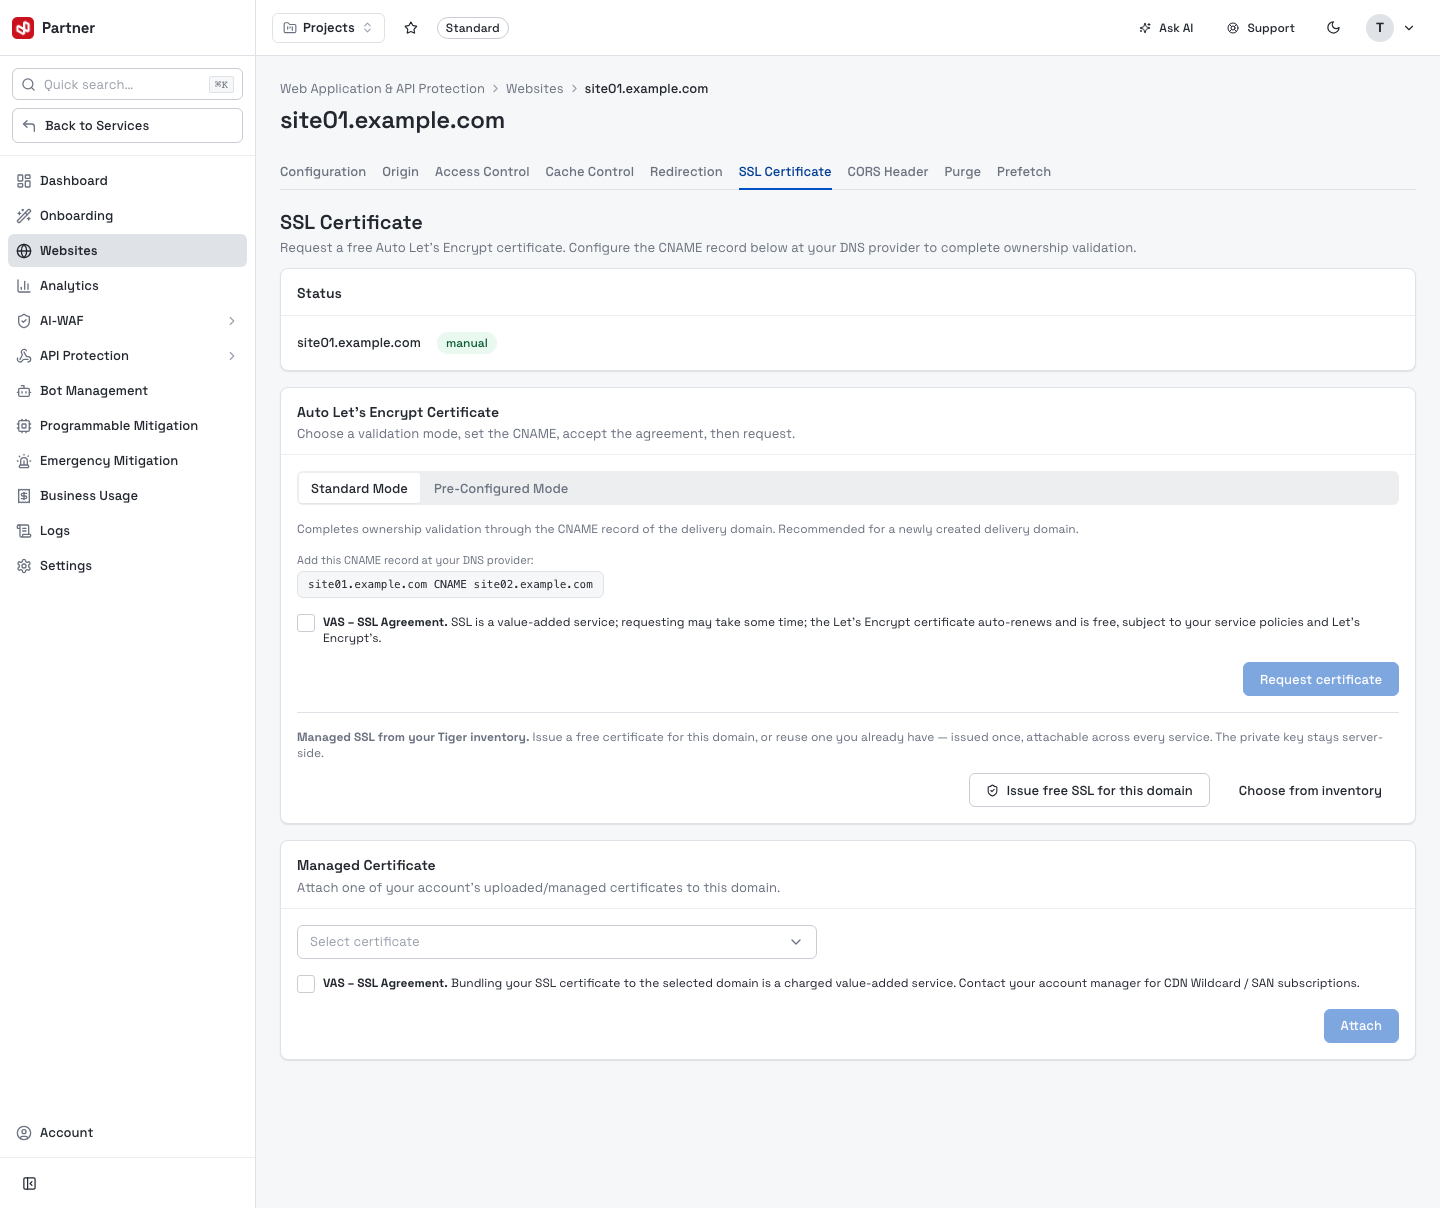This screenshot has width=1440, height=1208.
Task: Click the Onboarding wand icon
Action: [24, 216]
